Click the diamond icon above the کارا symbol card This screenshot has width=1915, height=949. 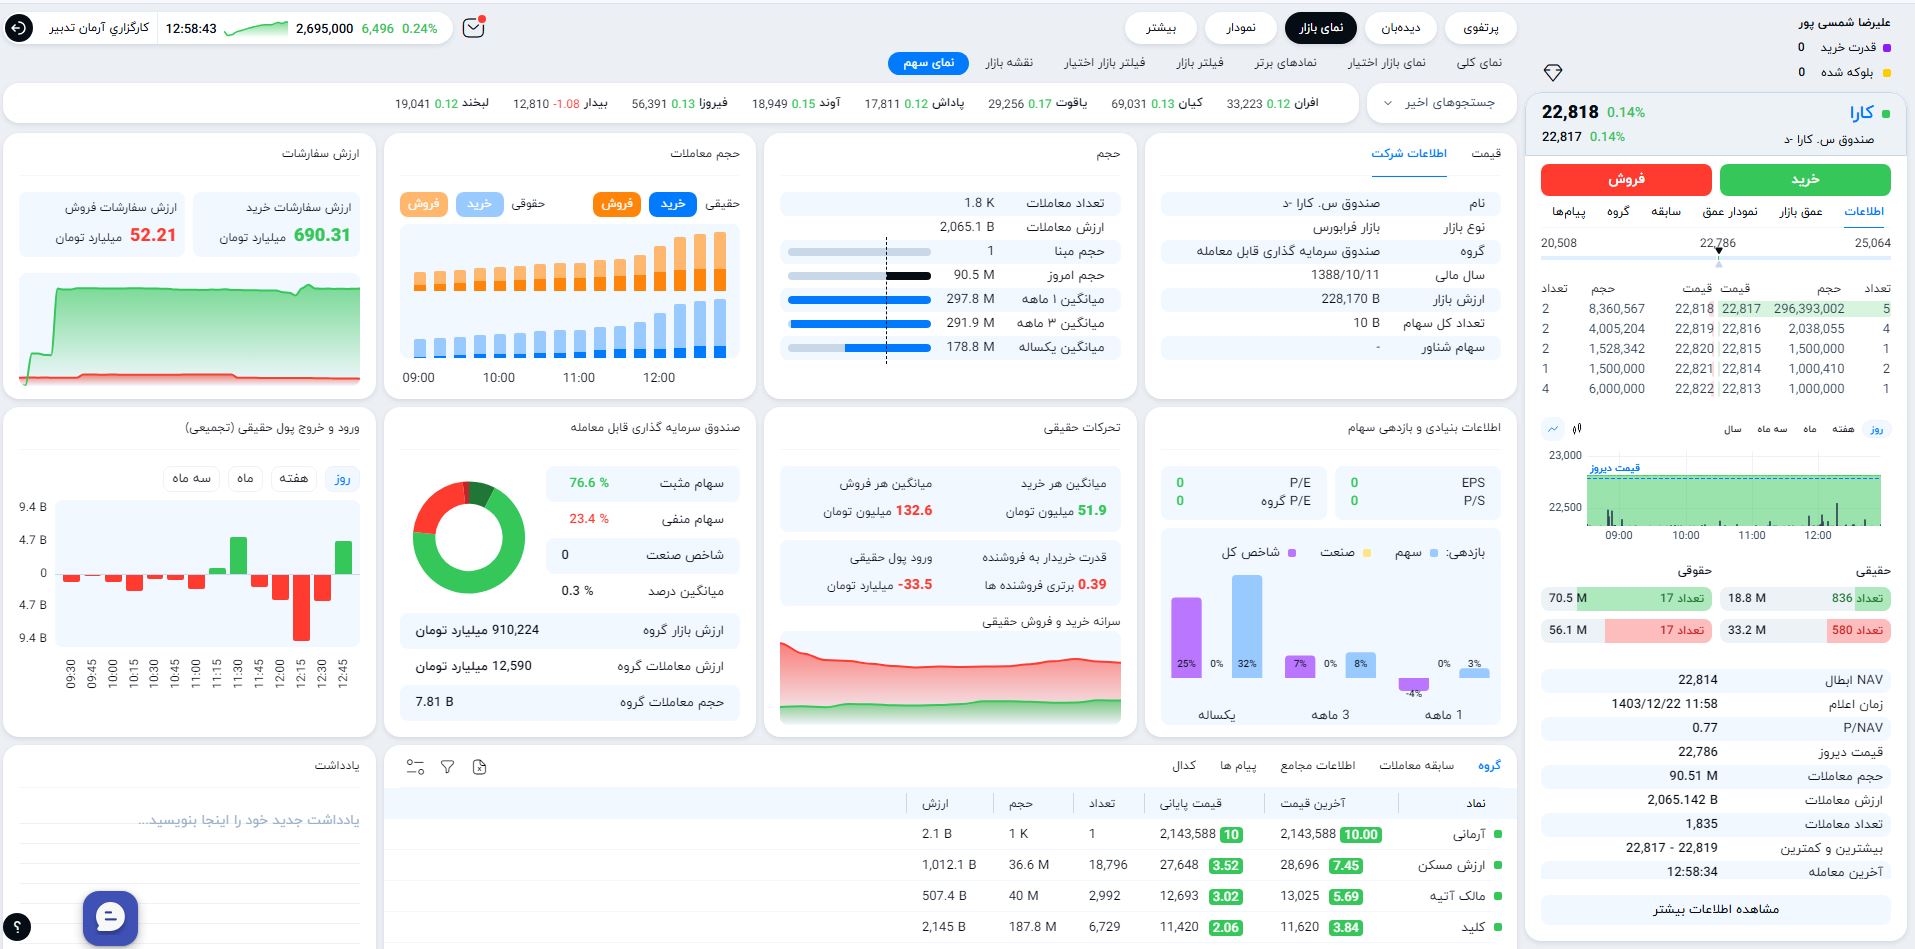[x=1553, y=73]
